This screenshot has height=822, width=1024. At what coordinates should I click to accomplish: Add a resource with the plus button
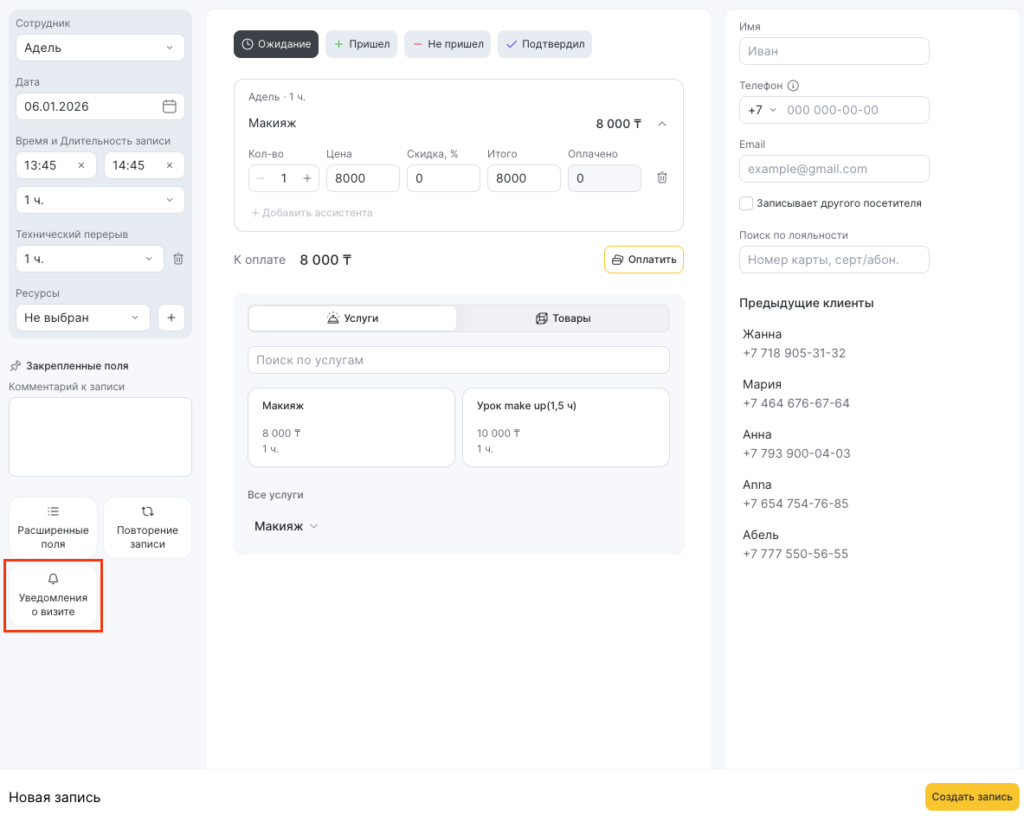pos(170,317)
